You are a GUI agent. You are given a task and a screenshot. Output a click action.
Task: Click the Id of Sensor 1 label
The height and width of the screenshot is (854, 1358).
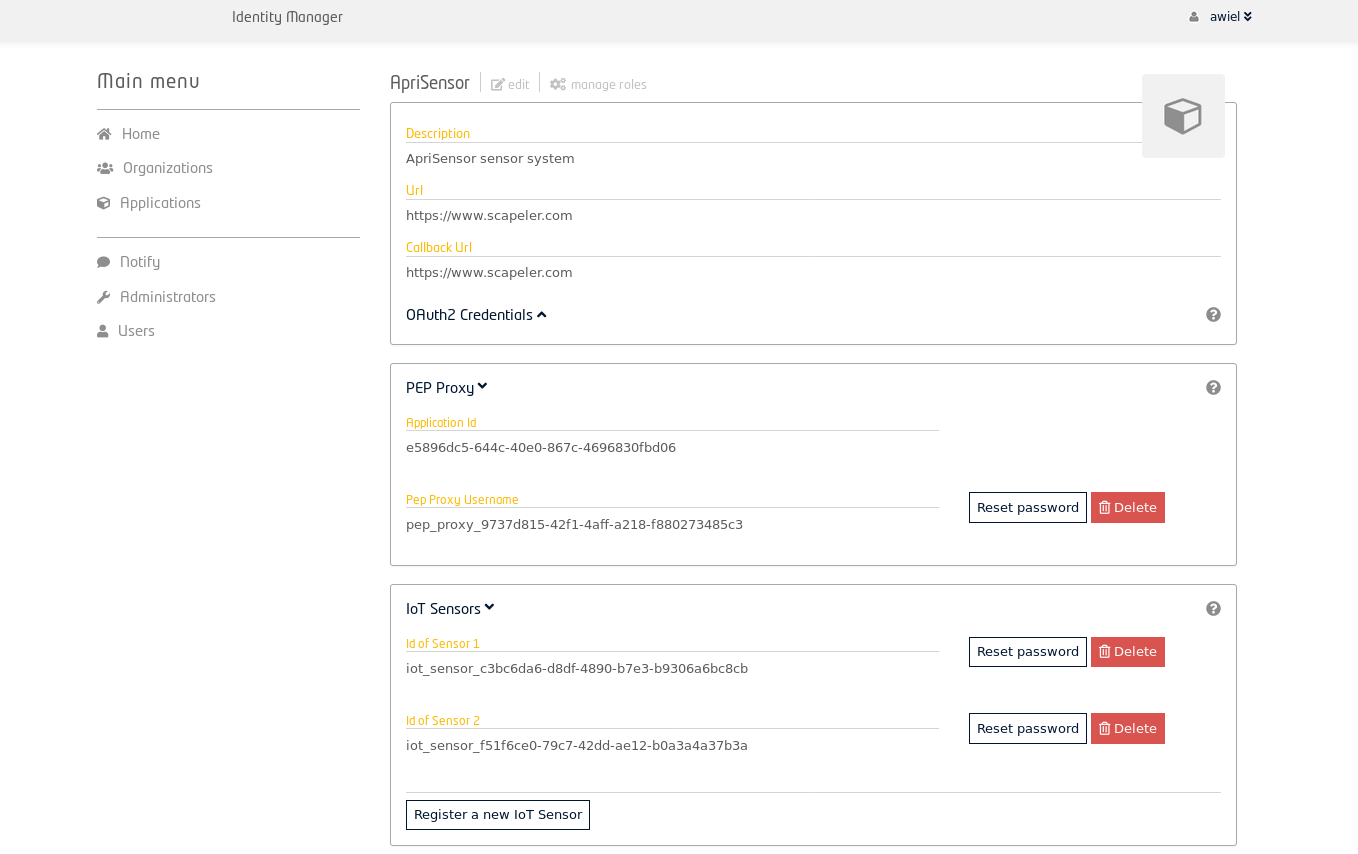click(443, 644)
